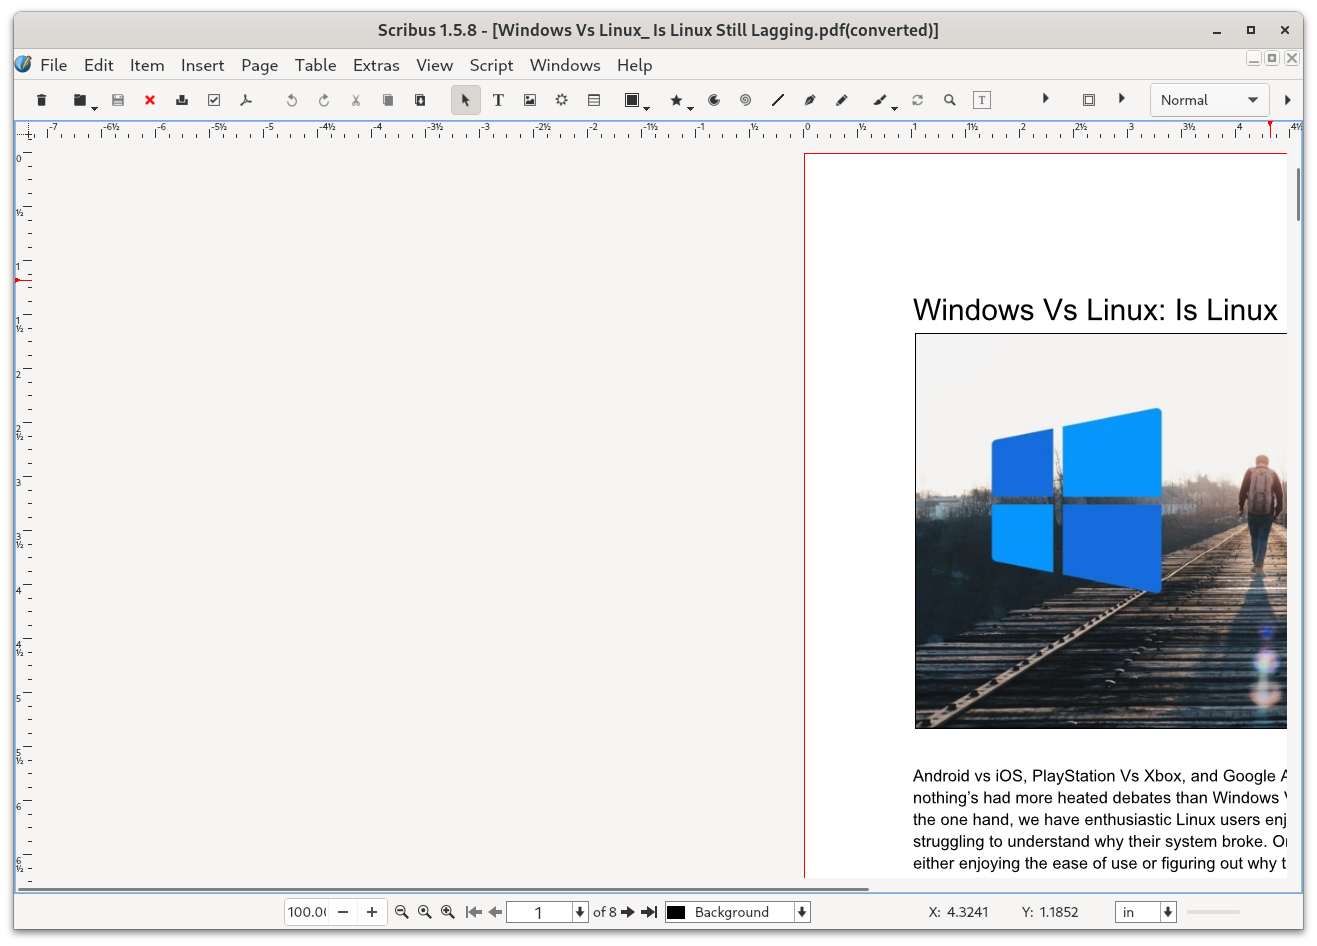Click the Edit Text with Story Editor icon
The image size is (1317, 946).
[x=981, y=100]
